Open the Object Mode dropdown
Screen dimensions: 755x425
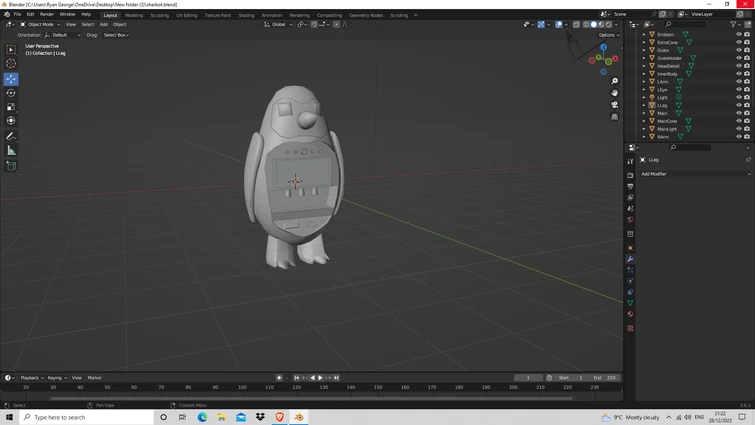[41, 24]
